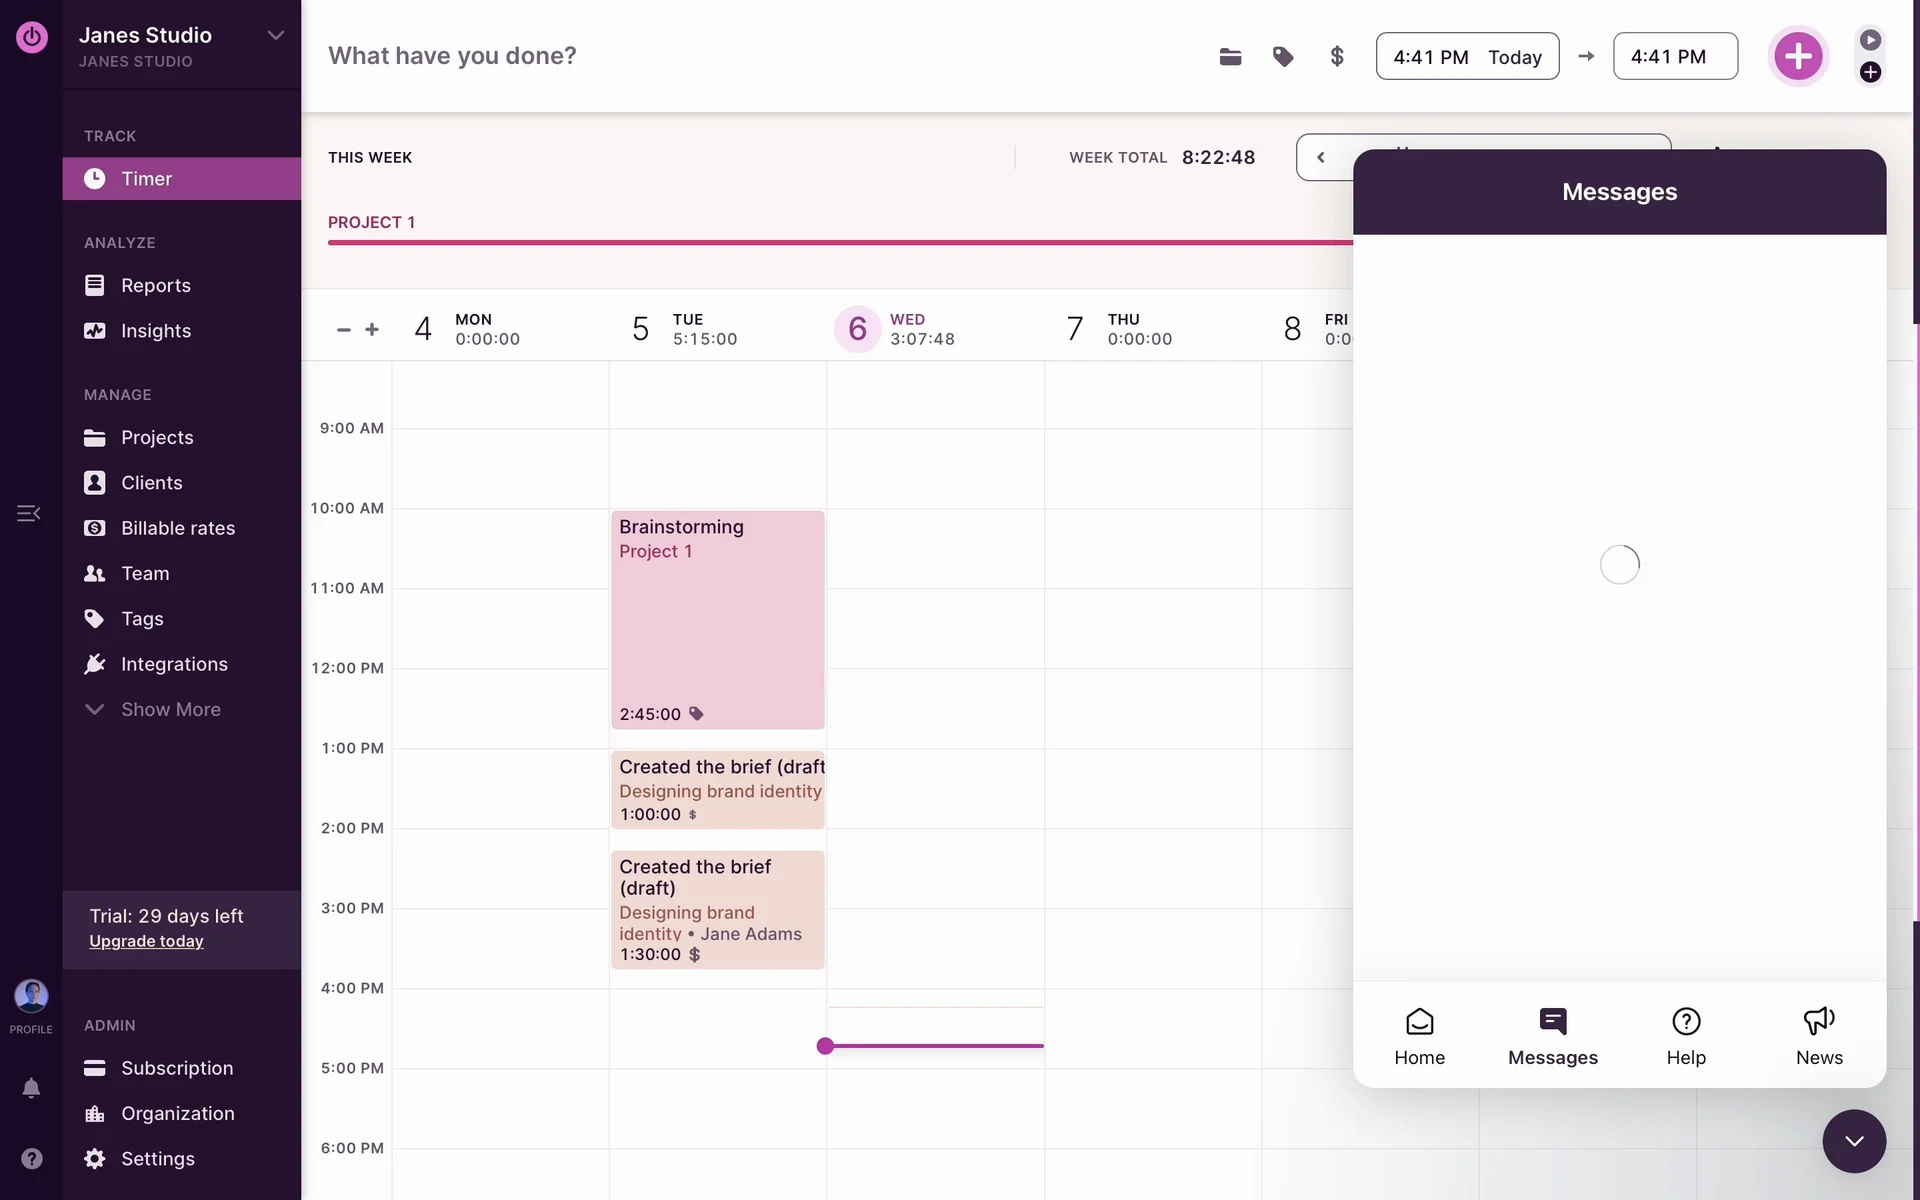Zoom in the calendar with the plus control
Screen dimensions: 1920x1200
[x=372, y=329]
